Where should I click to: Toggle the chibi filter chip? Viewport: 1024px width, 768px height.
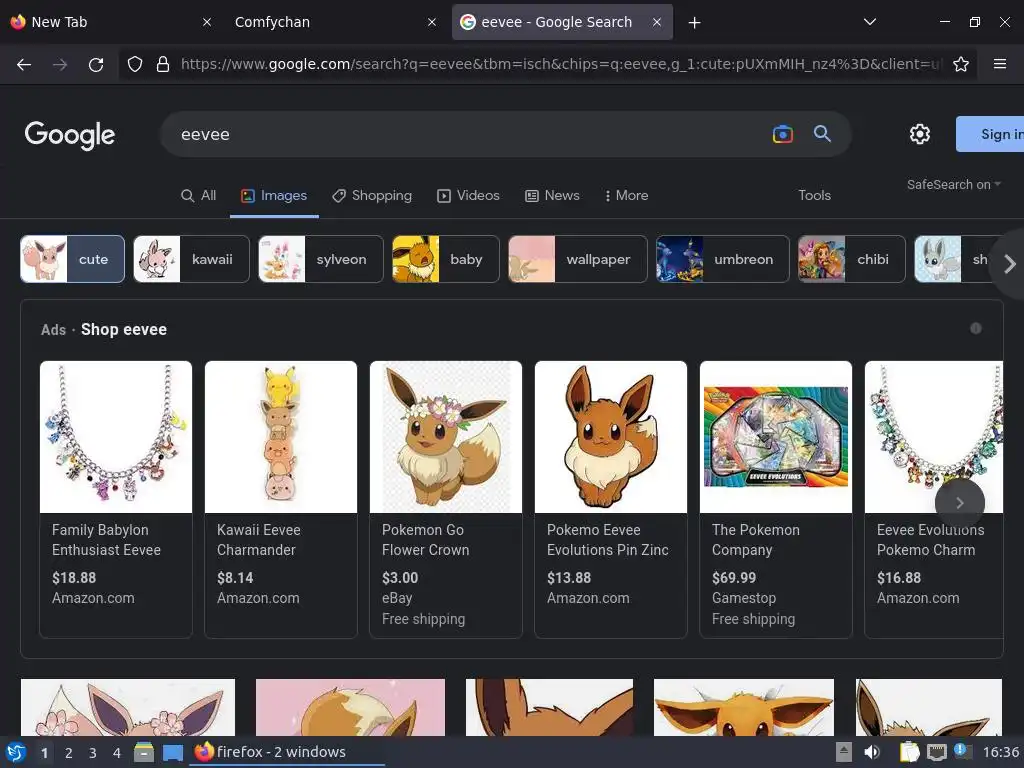(852, 259)
